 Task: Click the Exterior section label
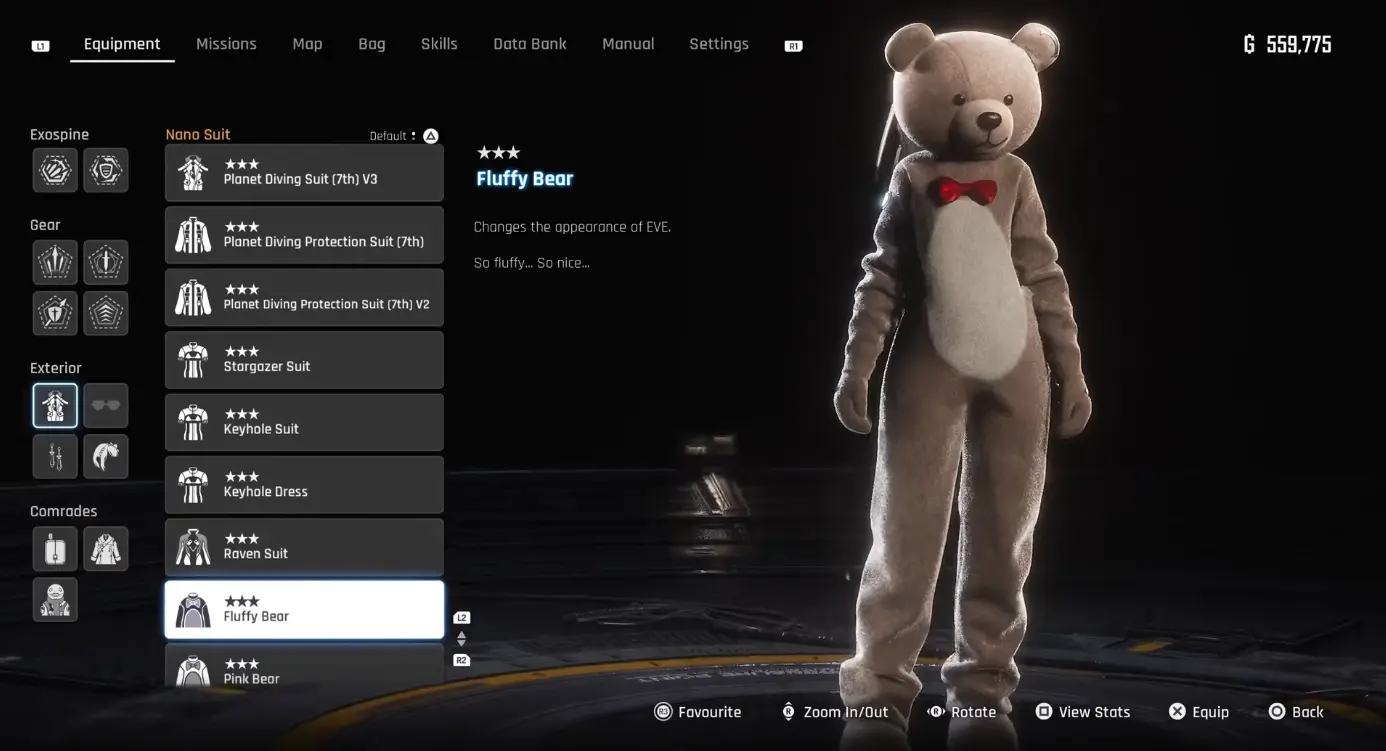tap(56, 368)
